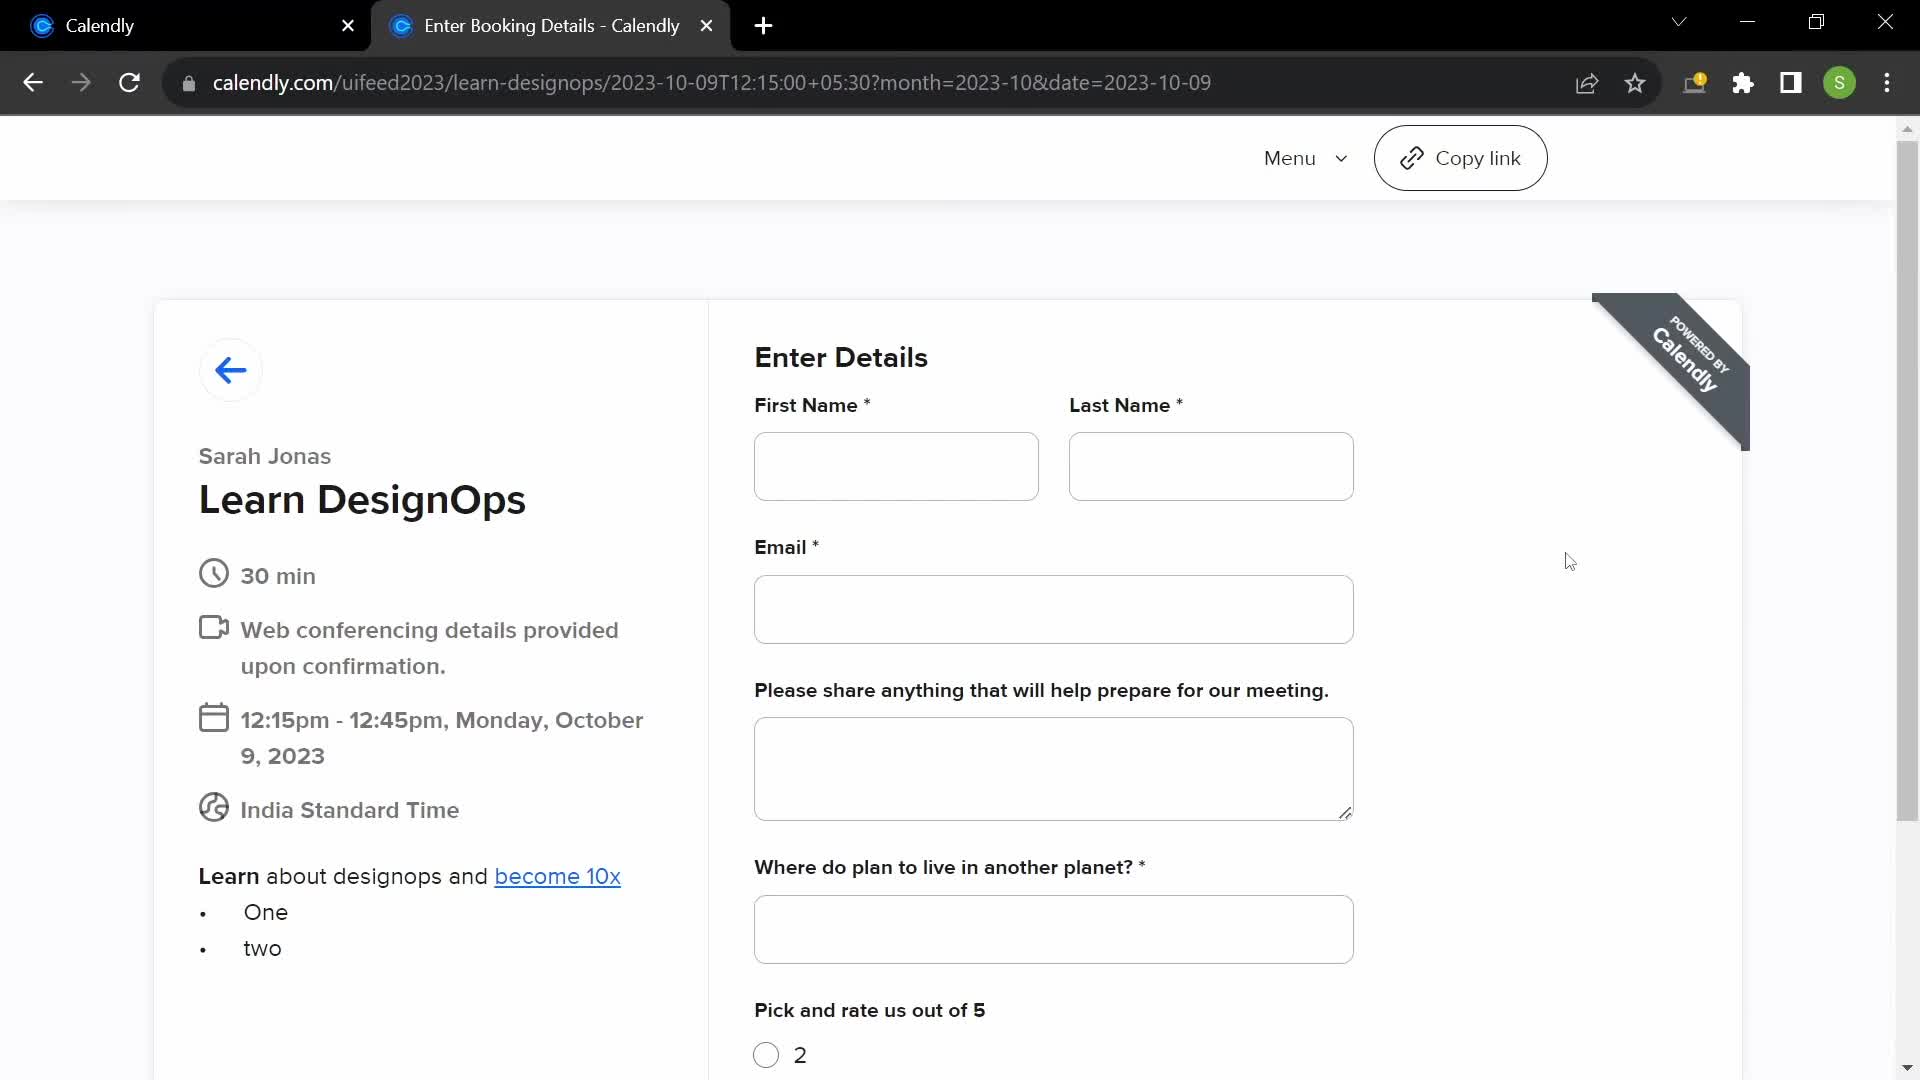
Task: Click the Learn DesignOps event title
Action: (x=362, y=500)
